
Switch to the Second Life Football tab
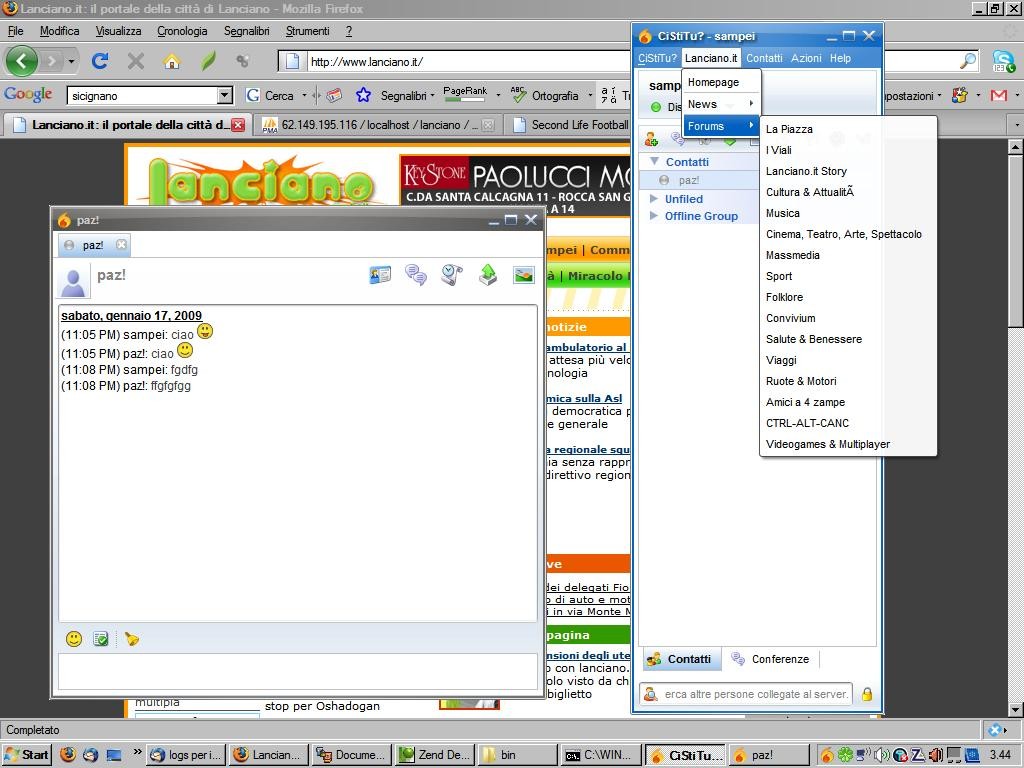click(572, 125)
